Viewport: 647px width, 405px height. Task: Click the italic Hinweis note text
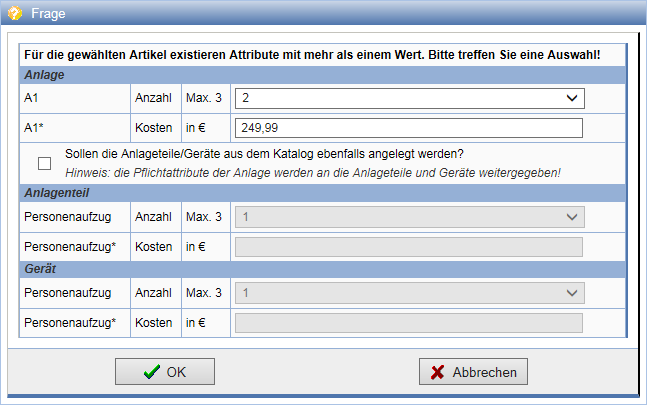click(x=312, y=172)
